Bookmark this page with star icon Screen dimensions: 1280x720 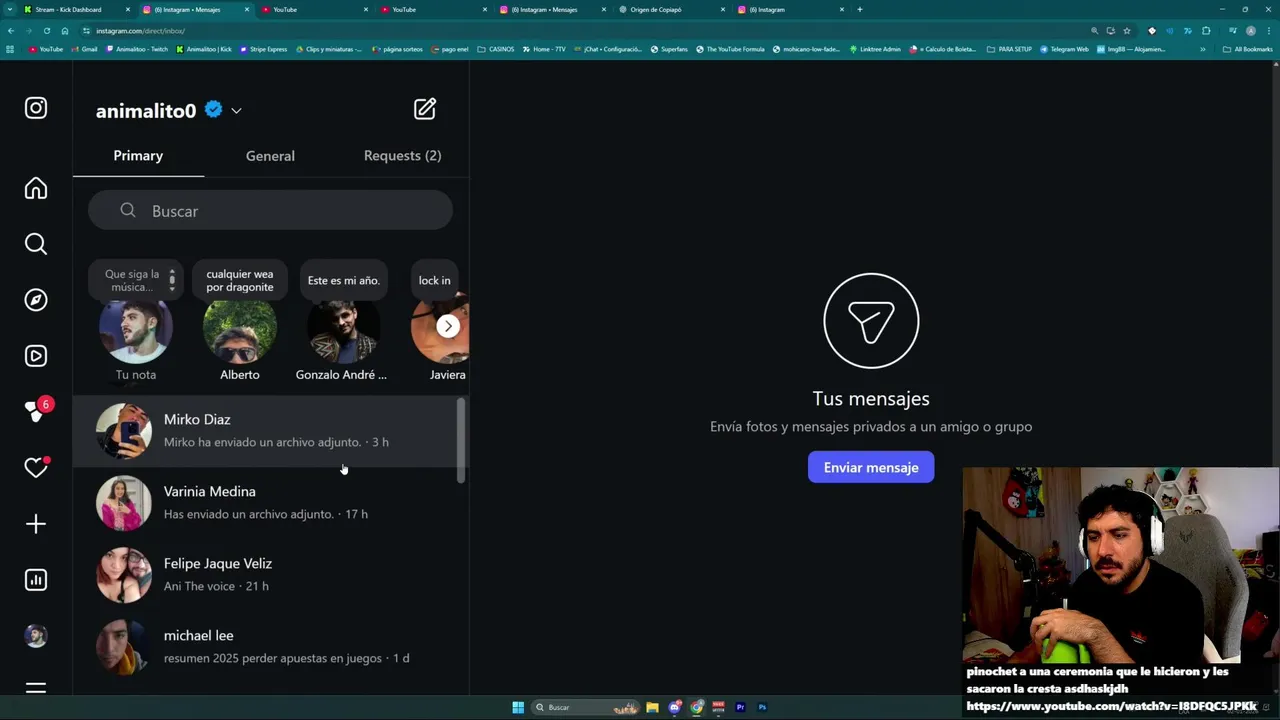click(x=1127, y=31)
